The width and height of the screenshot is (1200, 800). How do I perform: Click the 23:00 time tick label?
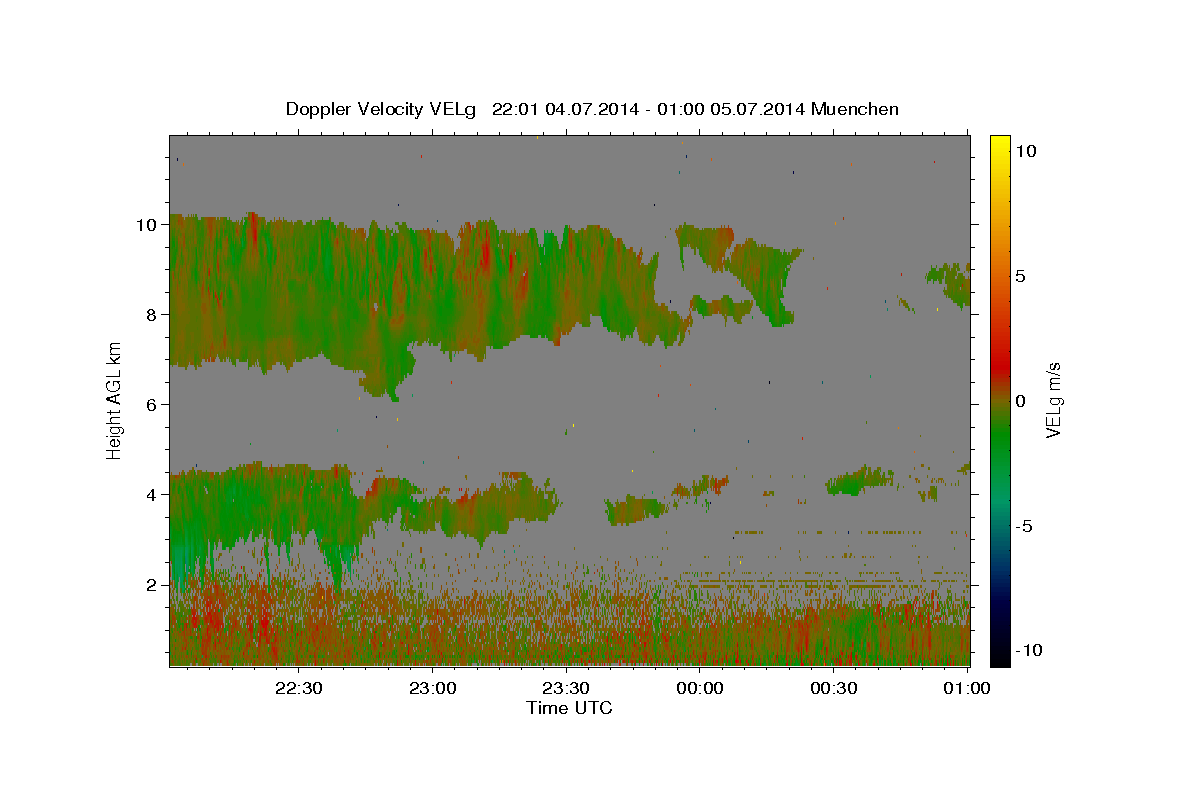tap(433, 688)
